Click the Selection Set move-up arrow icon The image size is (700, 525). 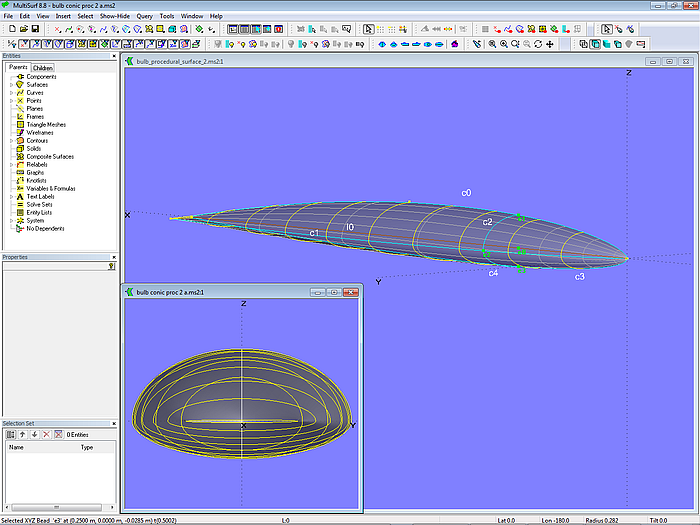pos(22,435)
